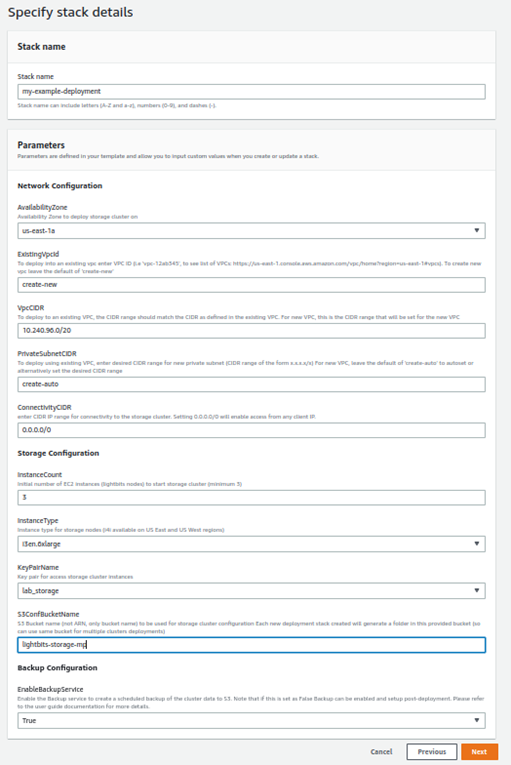Screen dimensions: 511x765
Task: Select the us-east-1a availability zone field
Action: [x=251, y=231]
